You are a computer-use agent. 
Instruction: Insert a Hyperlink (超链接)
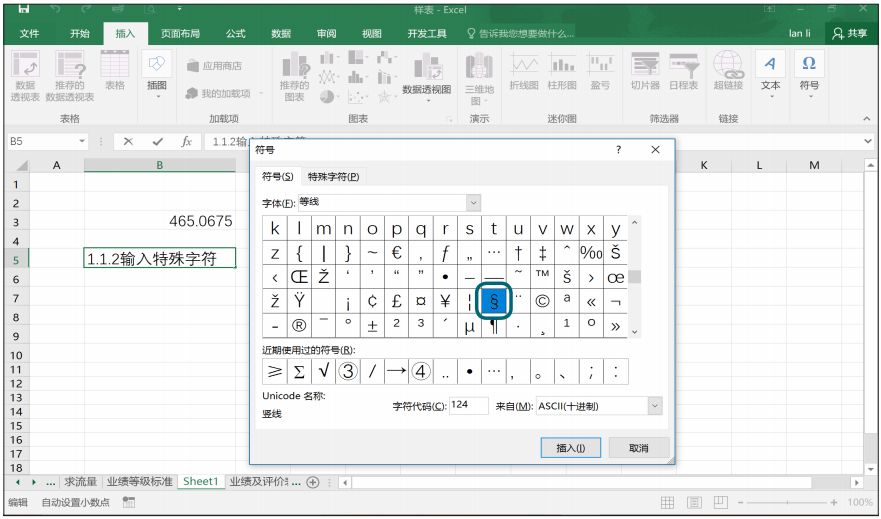pyautogui.click(x=728, y=71)
